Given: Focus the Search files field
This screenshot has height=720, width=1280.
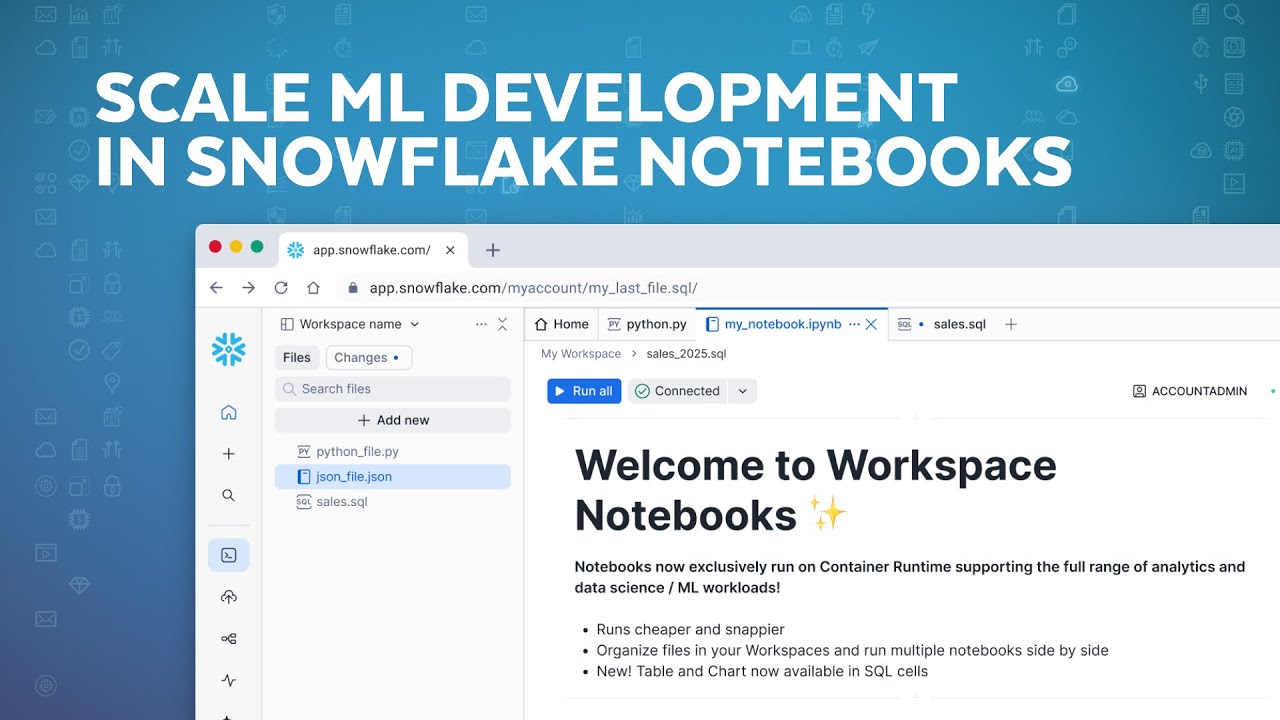Looking at the screenshot, I should (x=393, y=389).
